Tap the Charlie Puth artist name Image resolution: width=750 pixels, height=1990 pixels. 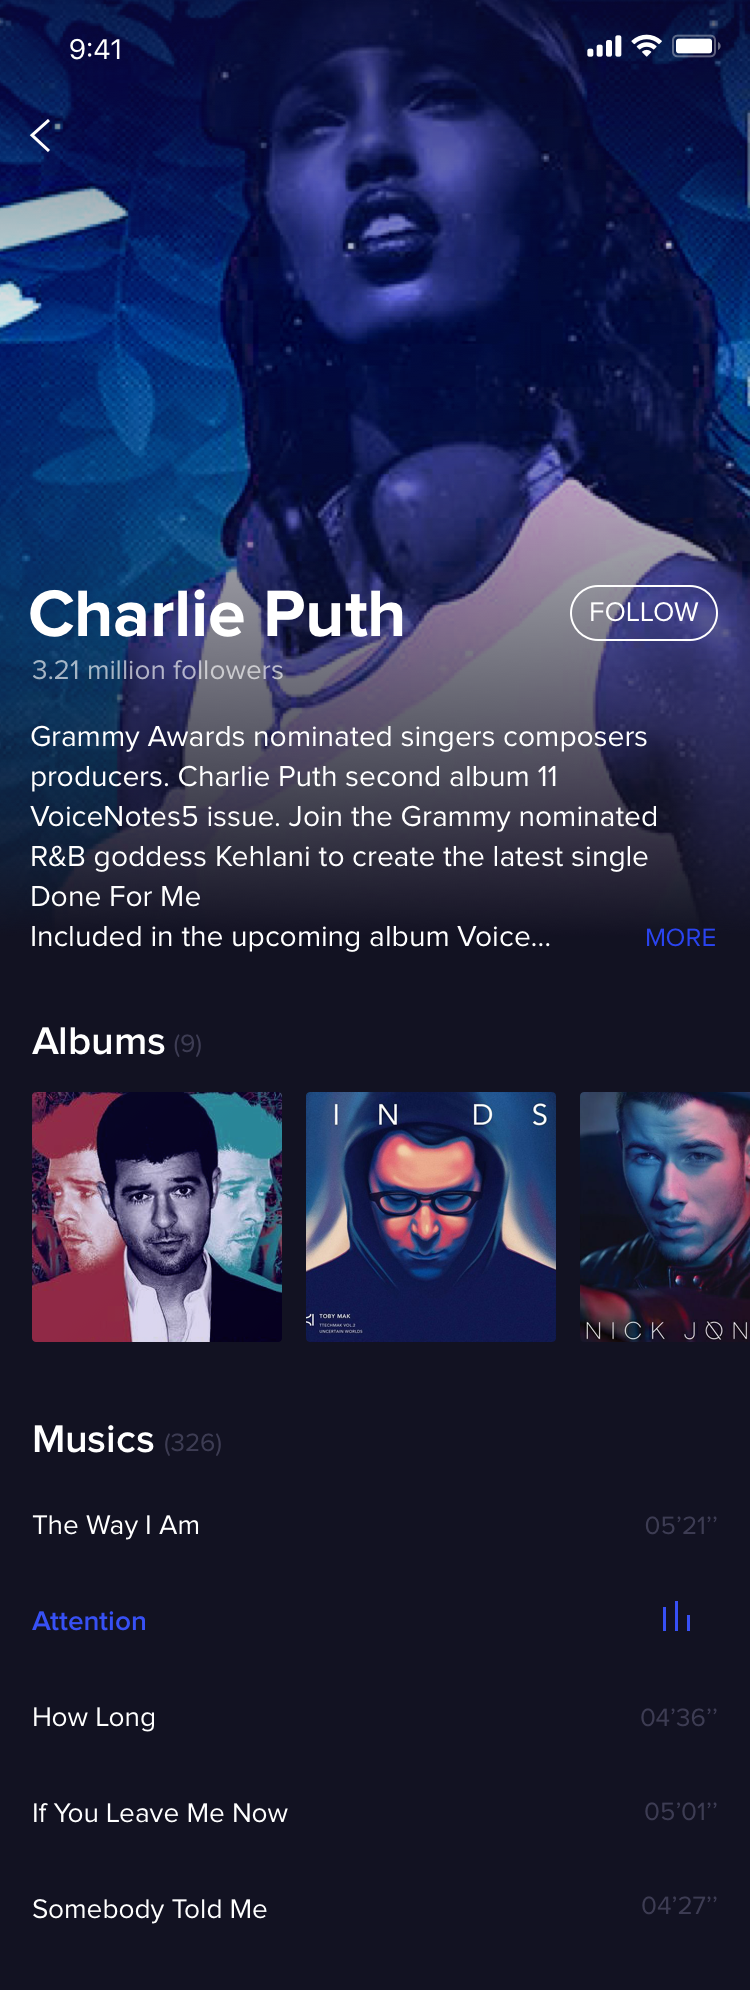pos(217,614)
